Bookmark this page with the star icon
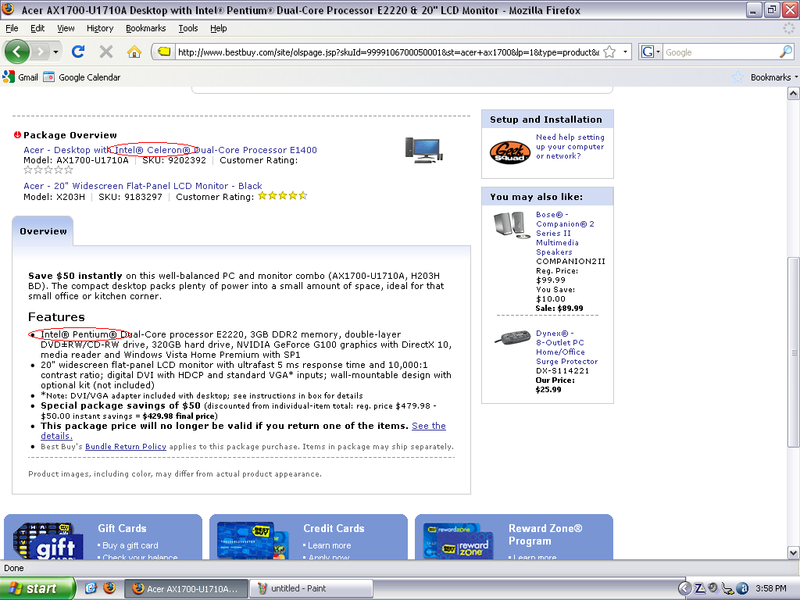 click(x=610, y=52)
